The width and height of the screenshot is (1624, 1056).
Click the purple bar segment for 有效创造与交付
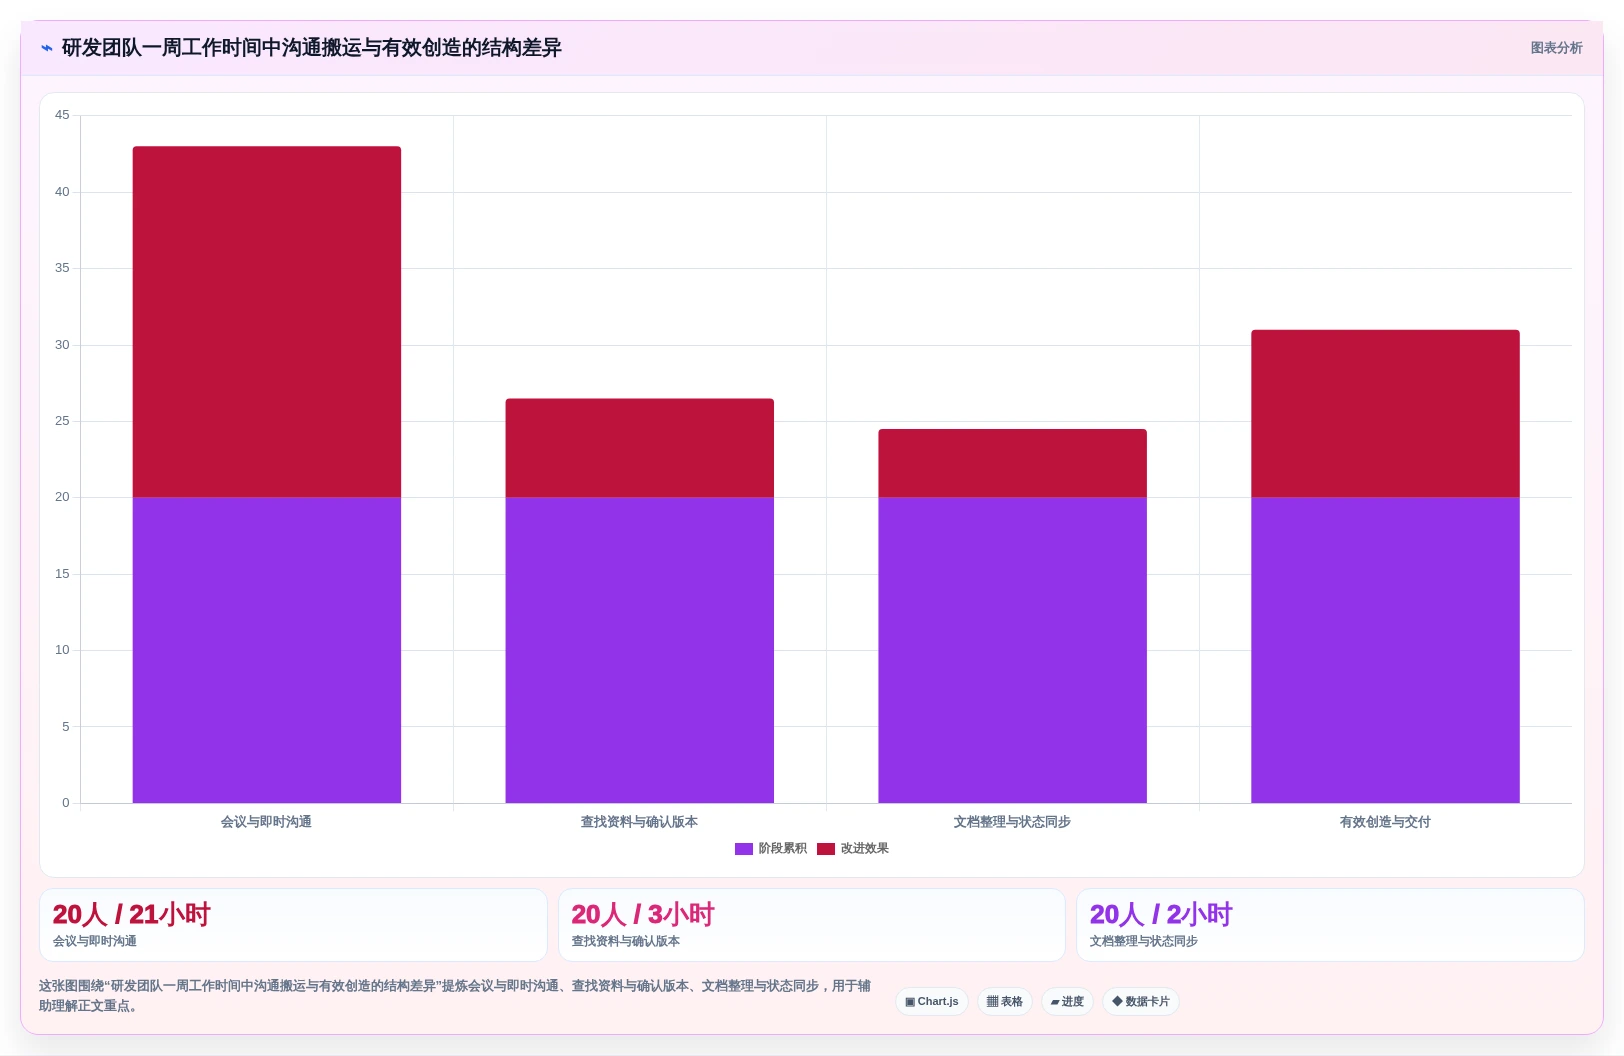tap(1385, 650)
